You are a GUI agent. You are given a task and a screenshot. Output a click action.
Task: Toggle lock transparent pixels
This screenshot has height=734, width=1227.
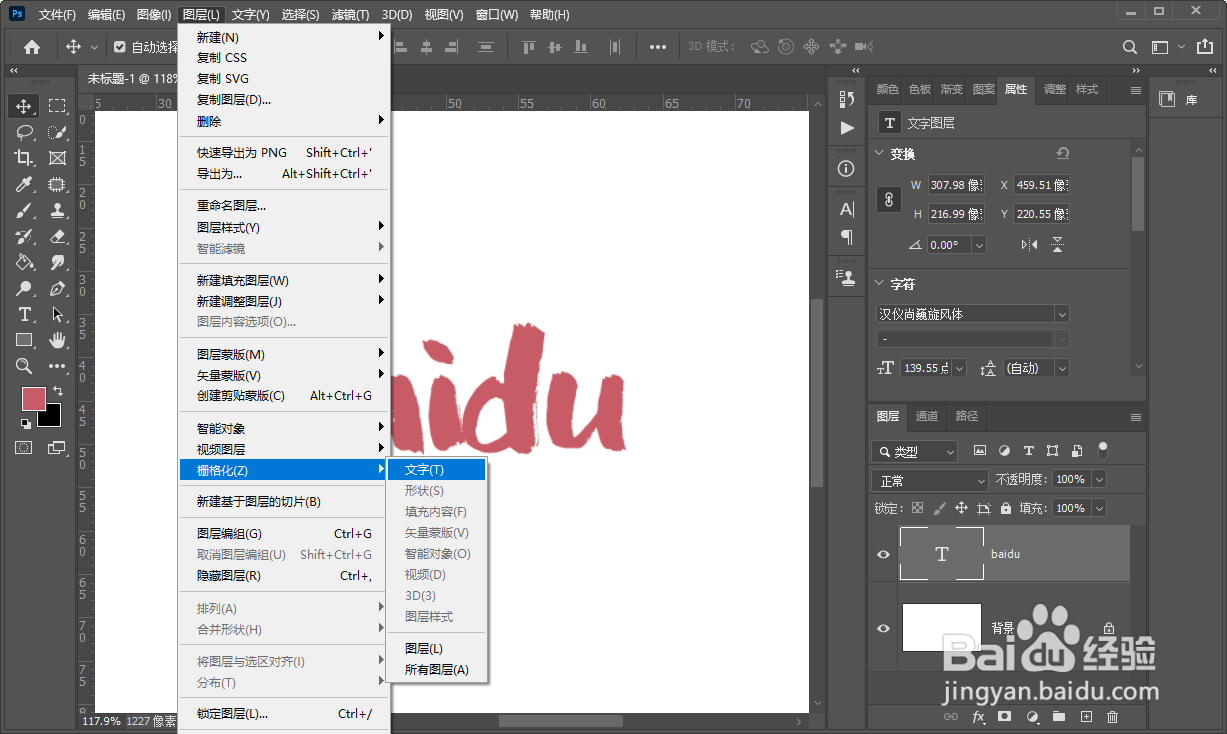[x=917, y=508]
